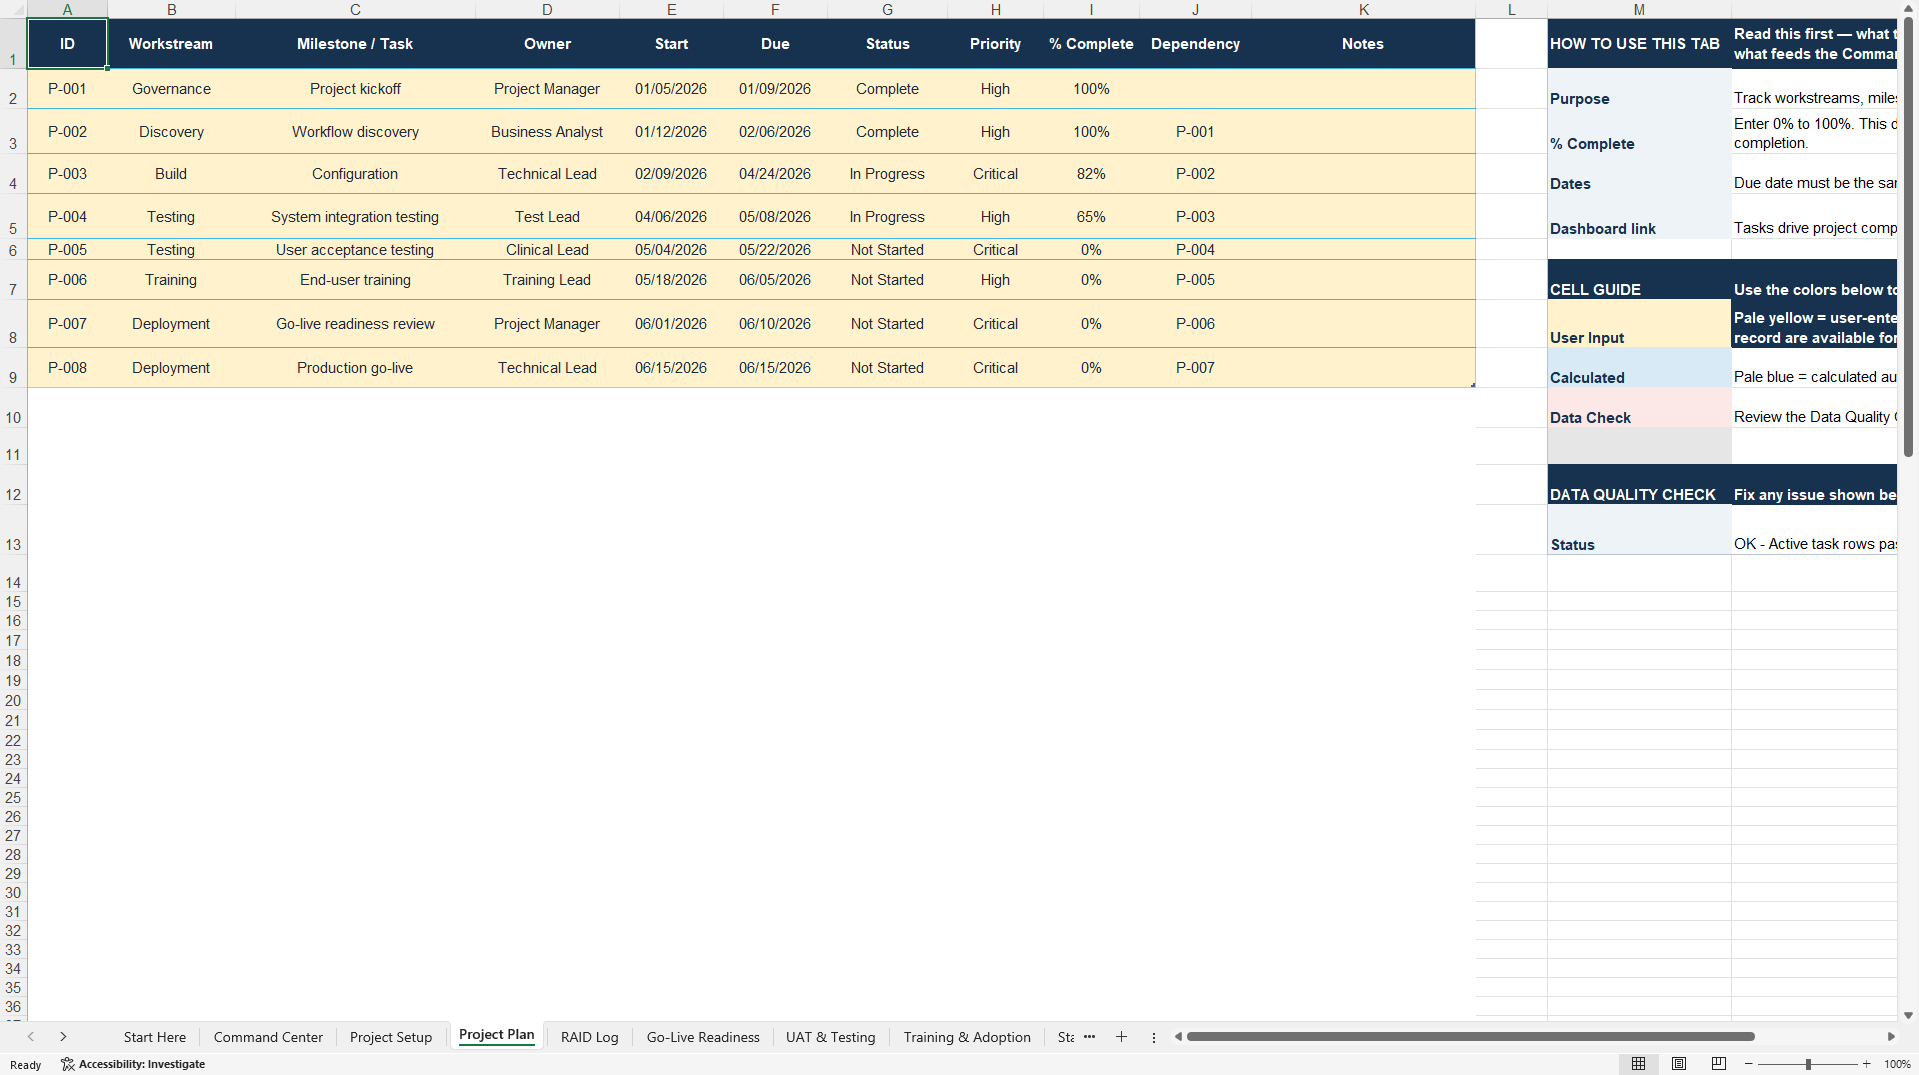Viewport: 1919px width, 1075px height.
Task: Switch to Normal view in status bar
Action: [1638, 1063]
